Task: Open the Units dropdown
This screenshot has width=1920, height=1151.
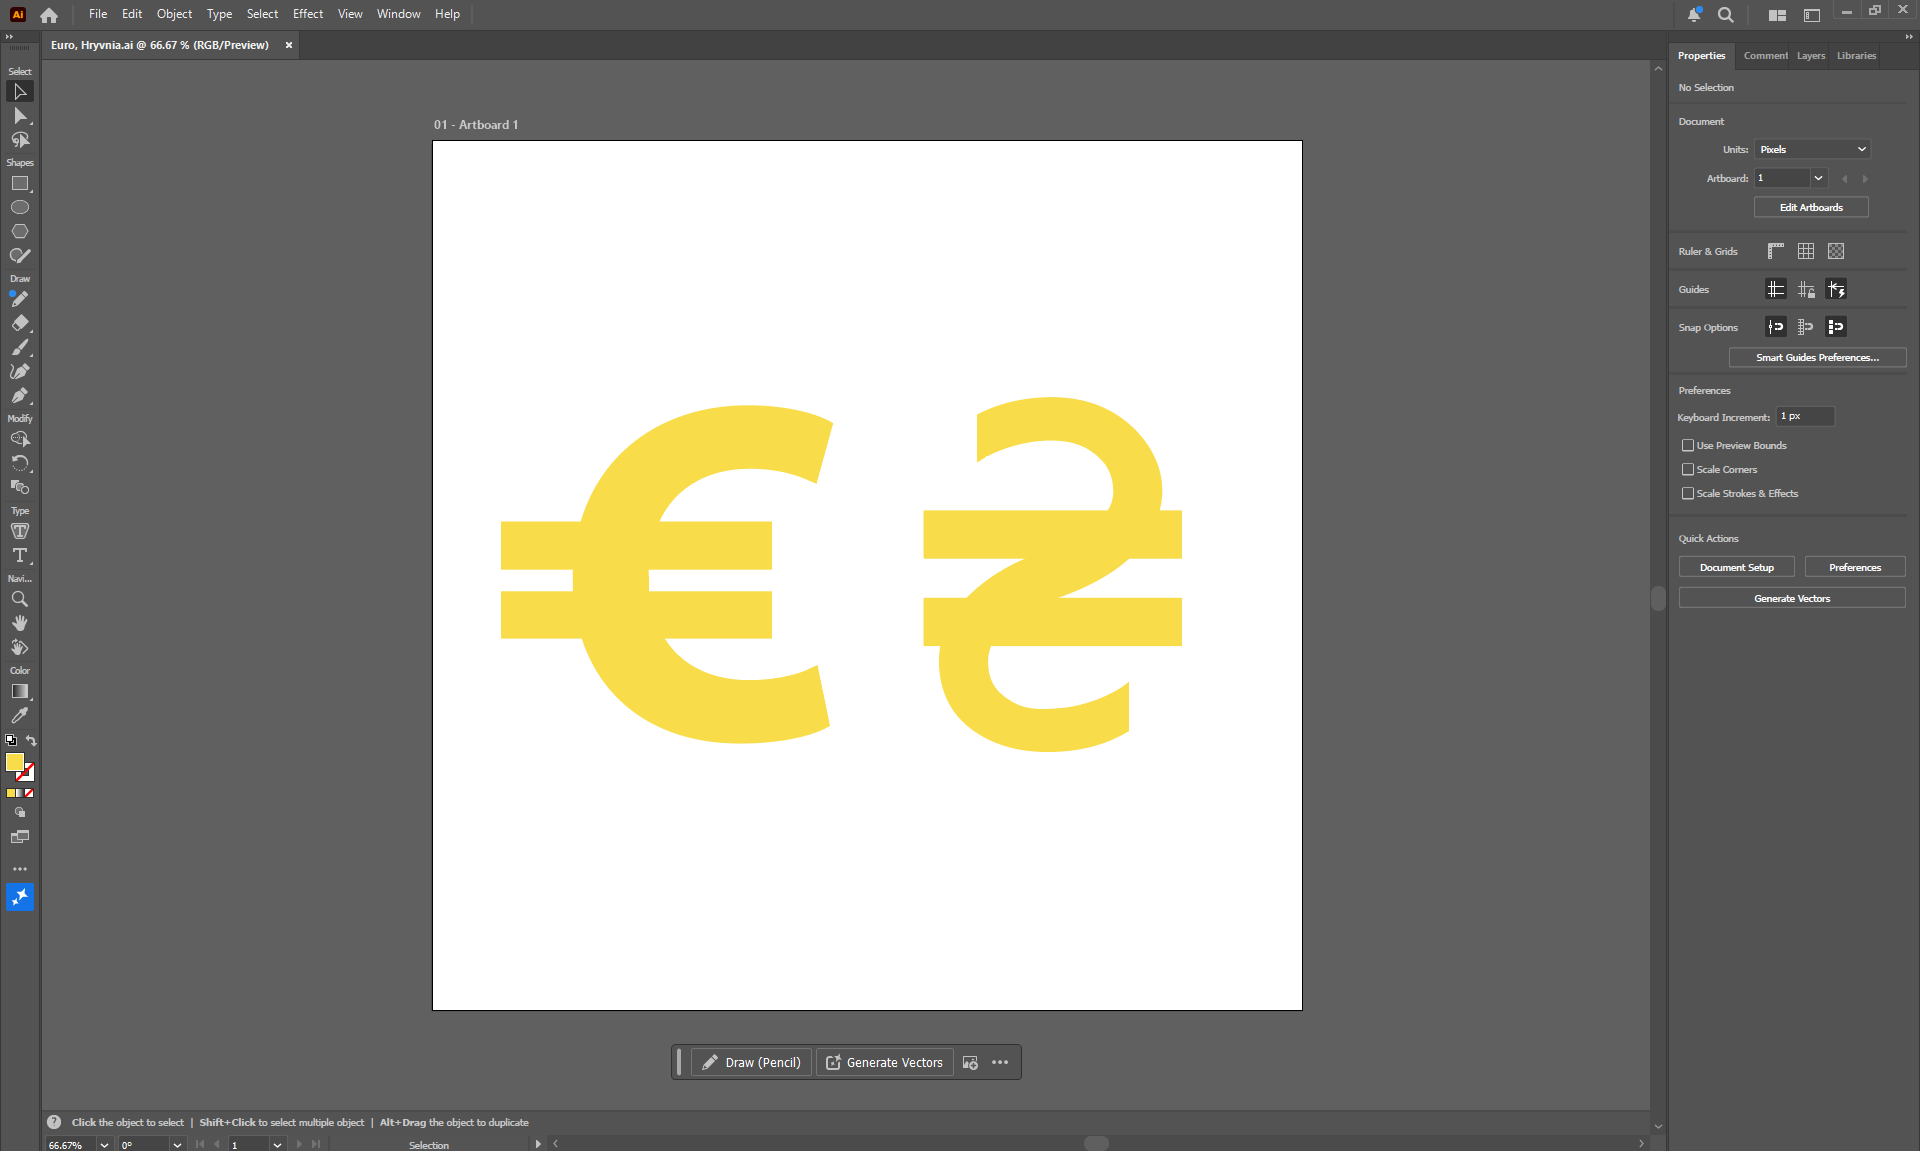Action: click(x=1812, y=150)
